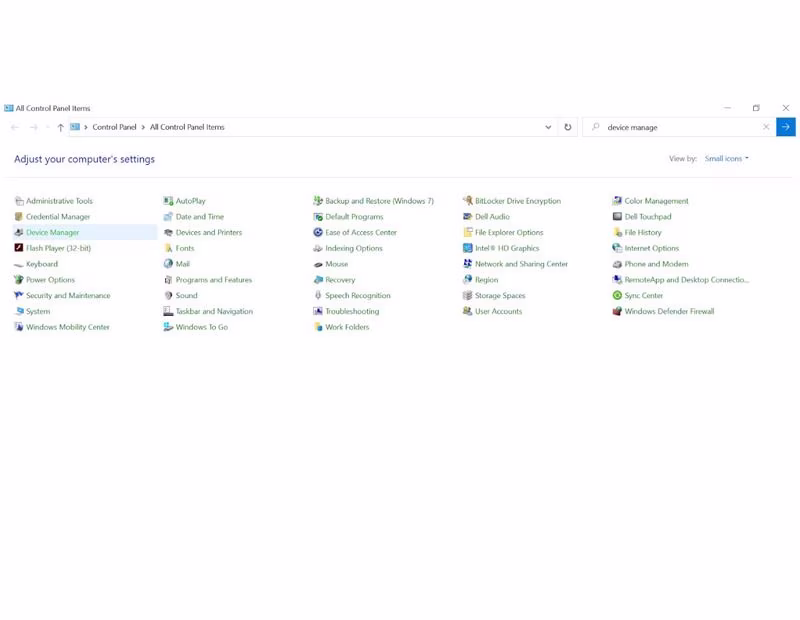
Task: Open Taskbar and Navigation icon
Action: coord(168,311)
